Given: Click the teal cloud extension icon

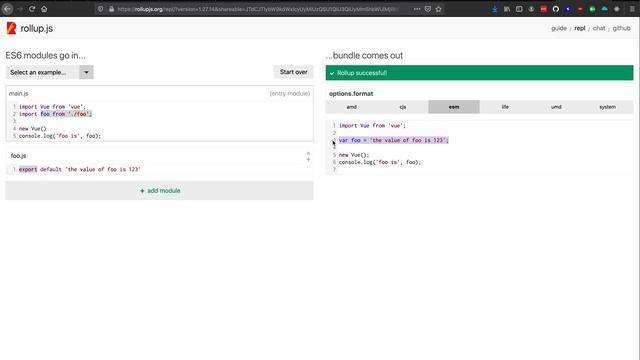Looking at the screenshot, I should (x=604, y=9).
